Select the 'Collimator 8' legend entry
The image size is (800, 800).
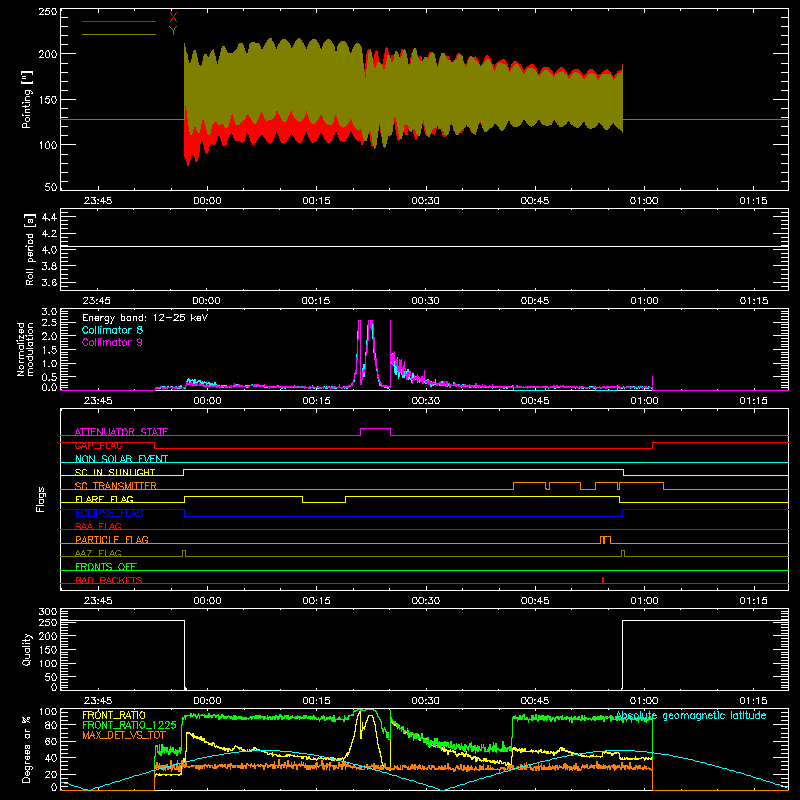point(112,330)
